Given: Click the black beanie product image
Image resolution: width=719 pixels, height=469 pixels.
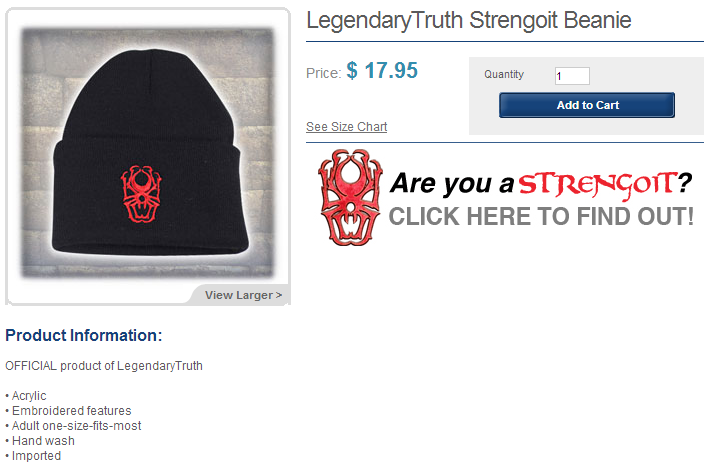Looking at the screenshot, I should coord(148,153).
